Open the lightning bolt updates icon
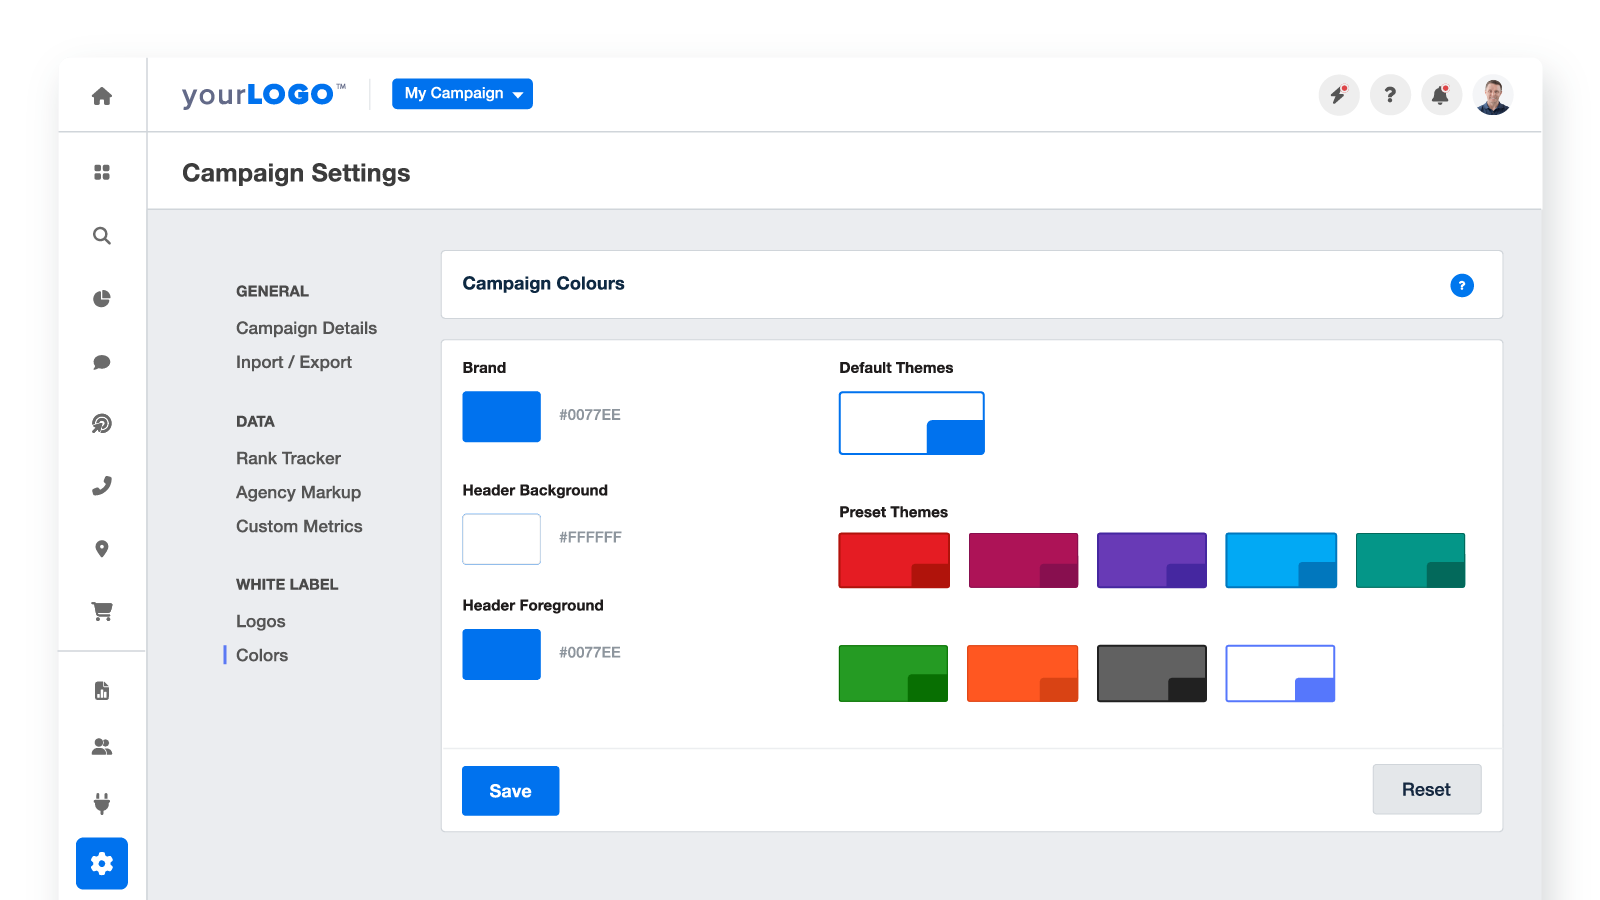The width and height of the screenshot is (1600, 900). pyautogui.click(x=1338, y=95)
